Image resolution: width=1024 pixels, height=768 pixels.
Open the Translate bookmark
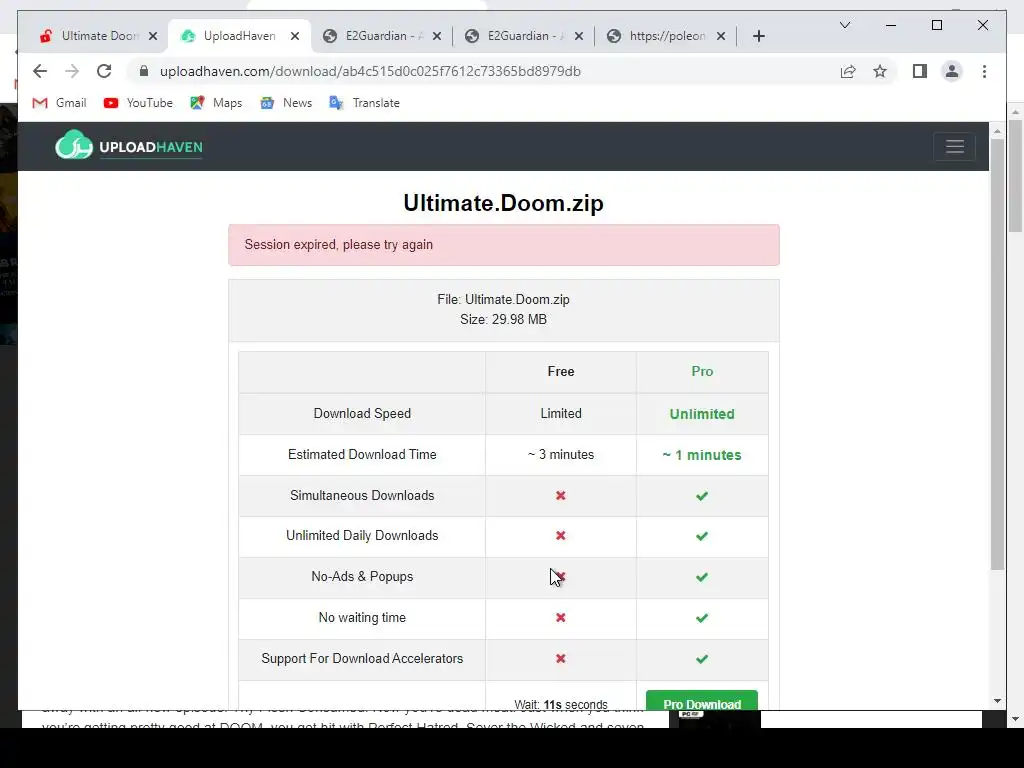point(364,103)
